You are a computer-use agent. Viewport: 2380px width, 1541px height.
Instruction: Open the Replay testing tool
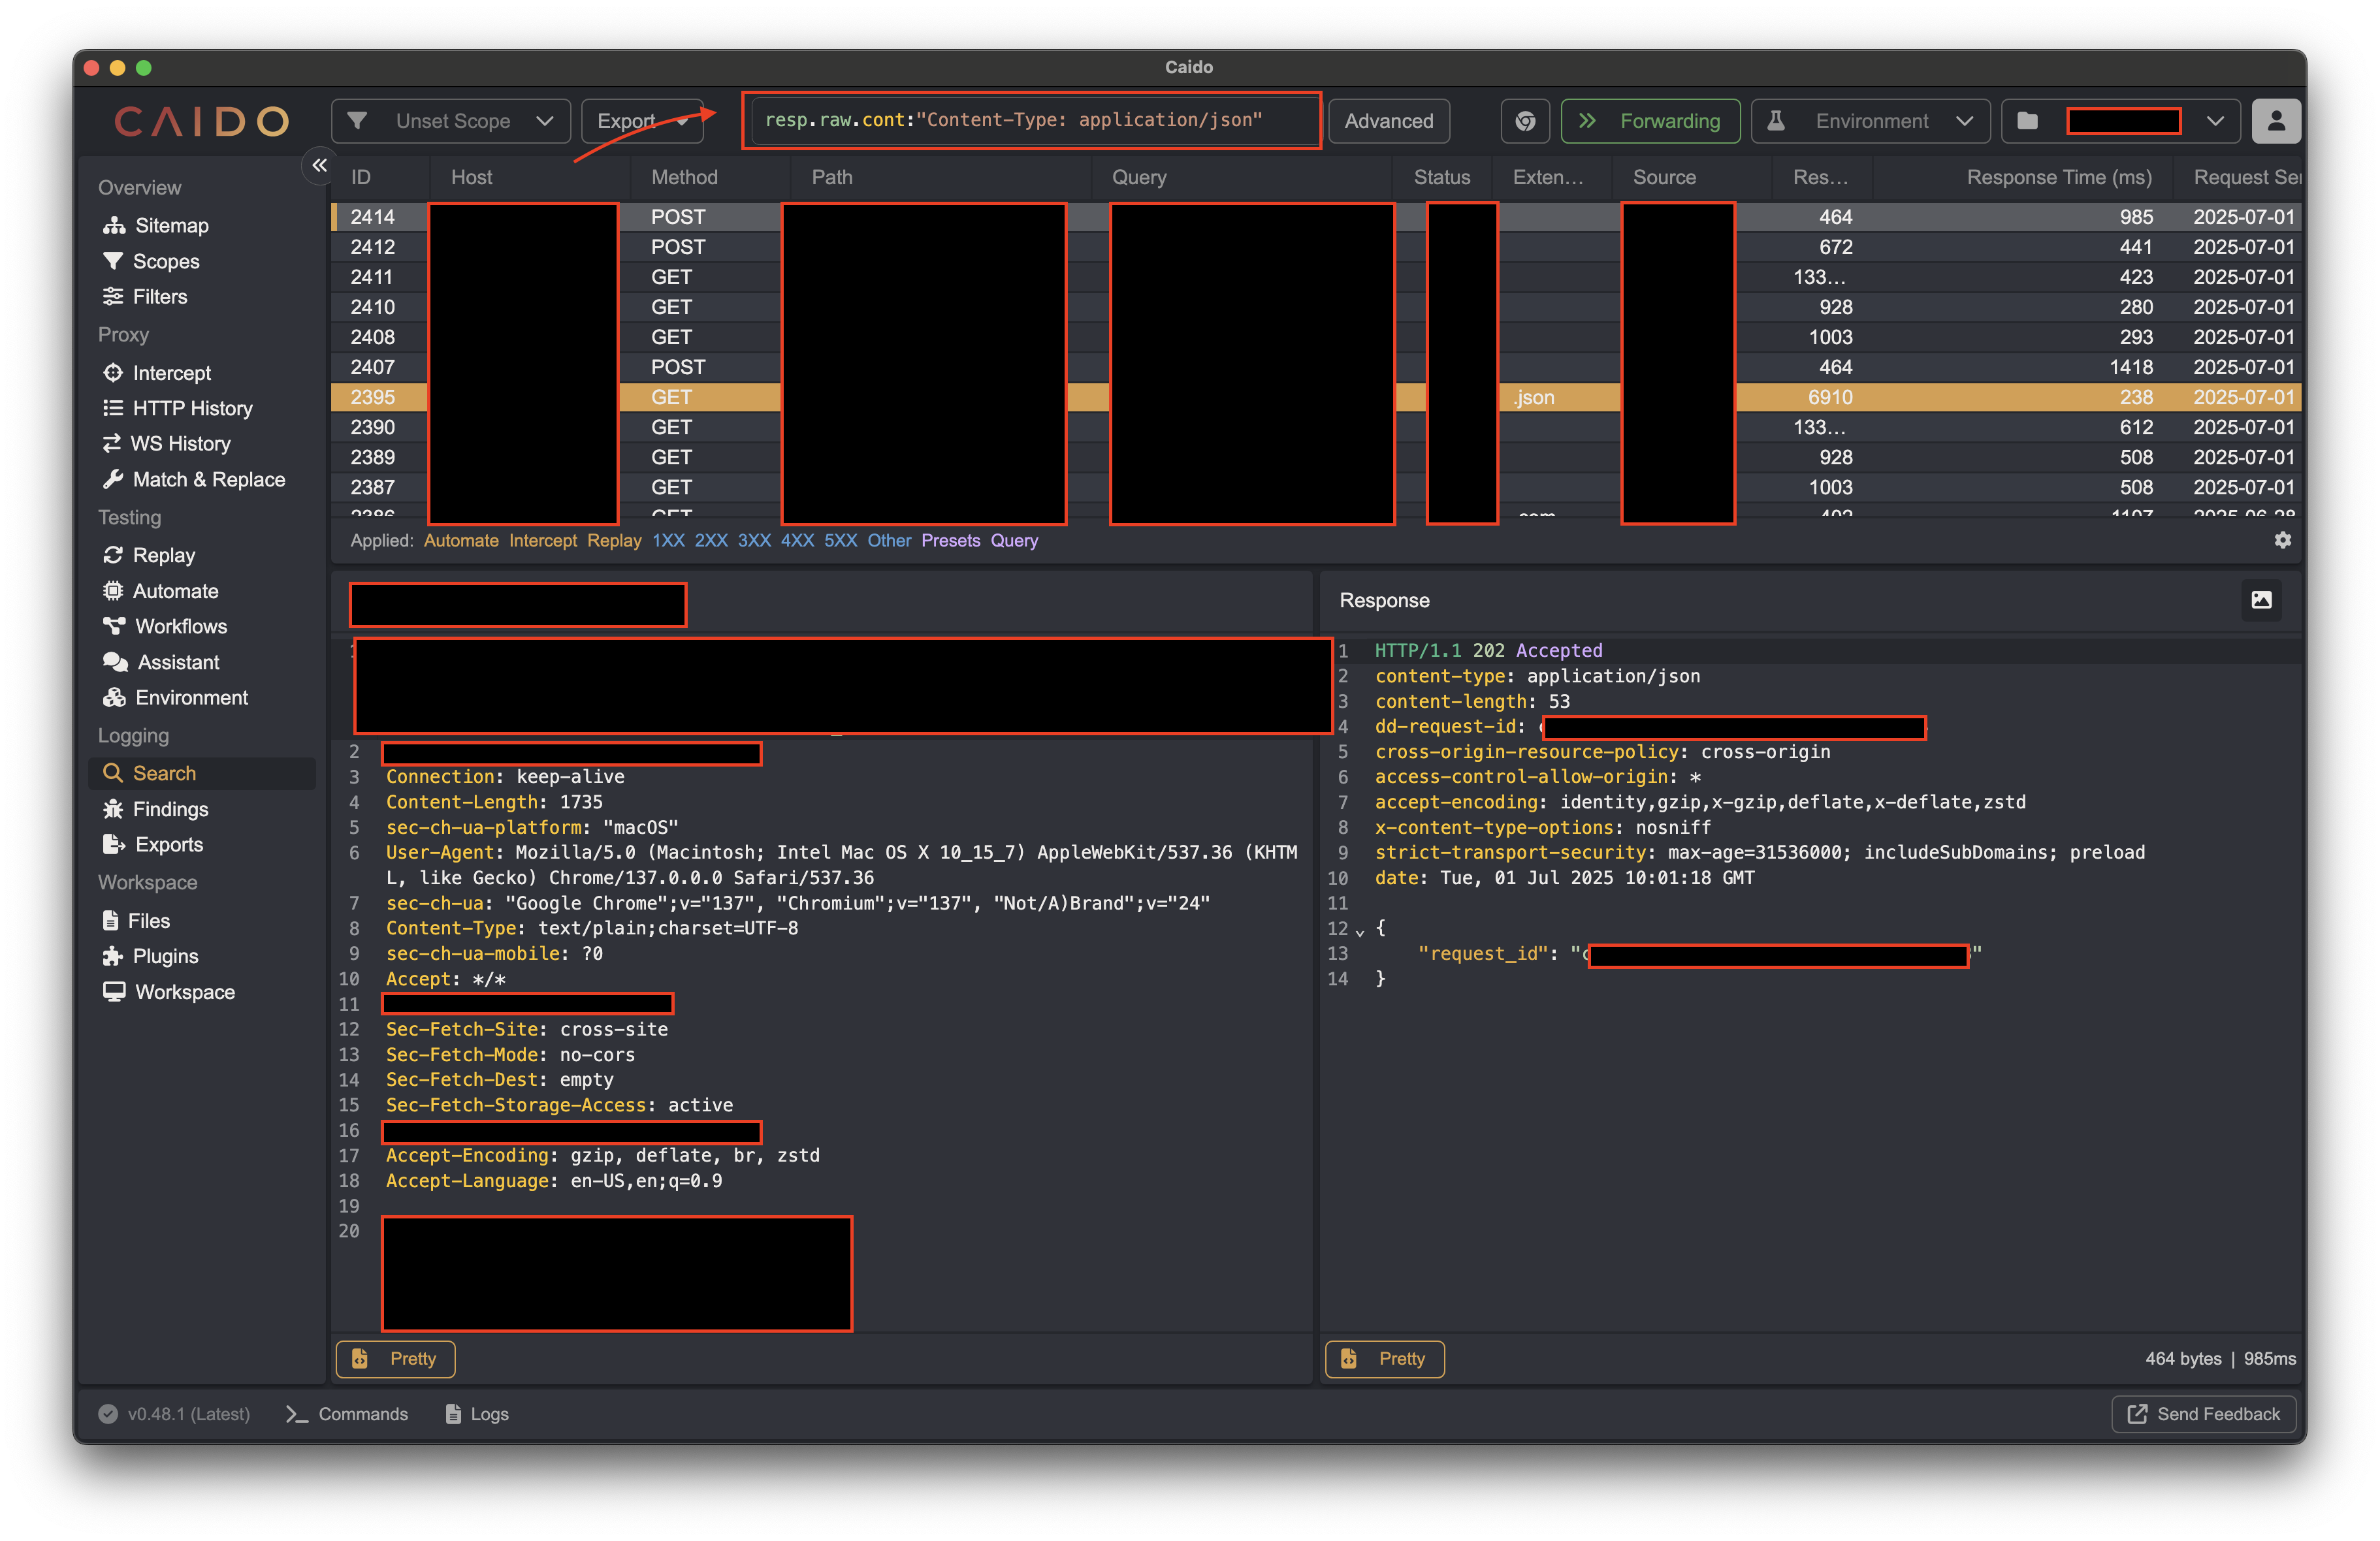click(163, 554)
